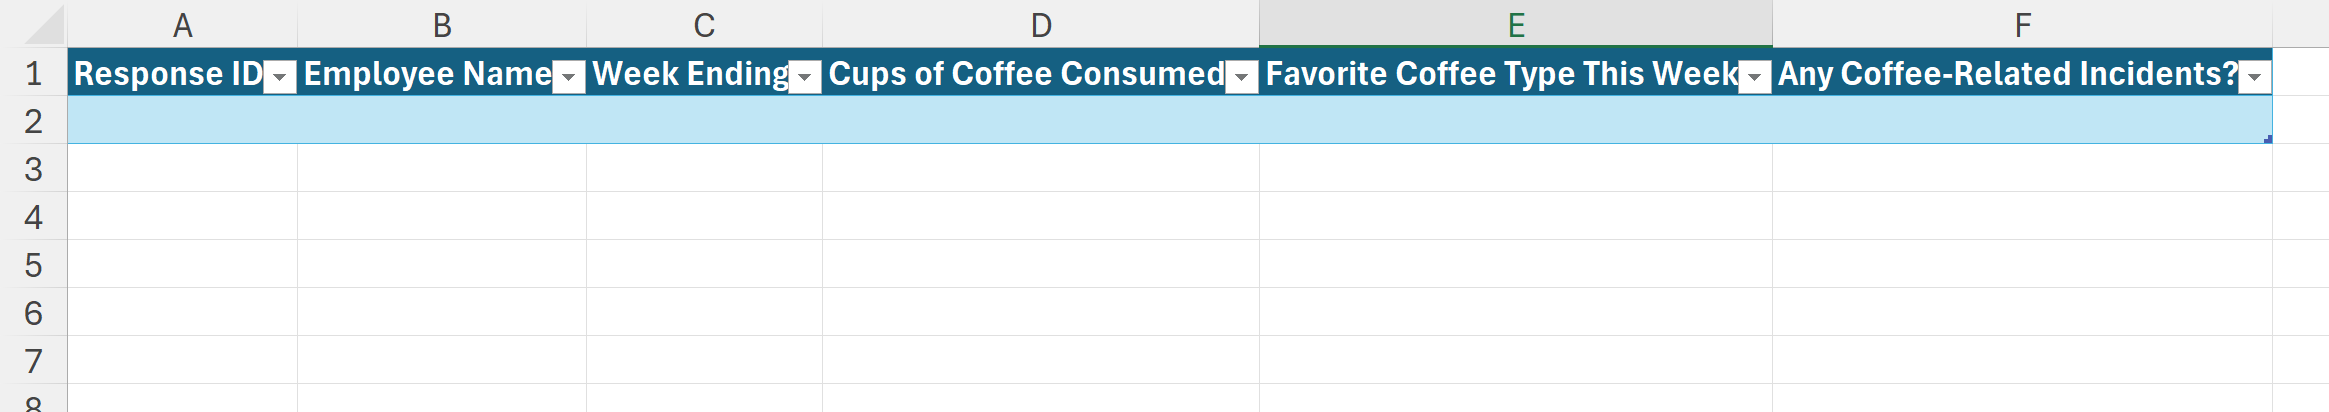The image size is (2329, 412).
Task: Select column A header
Action: coord(182,25)
